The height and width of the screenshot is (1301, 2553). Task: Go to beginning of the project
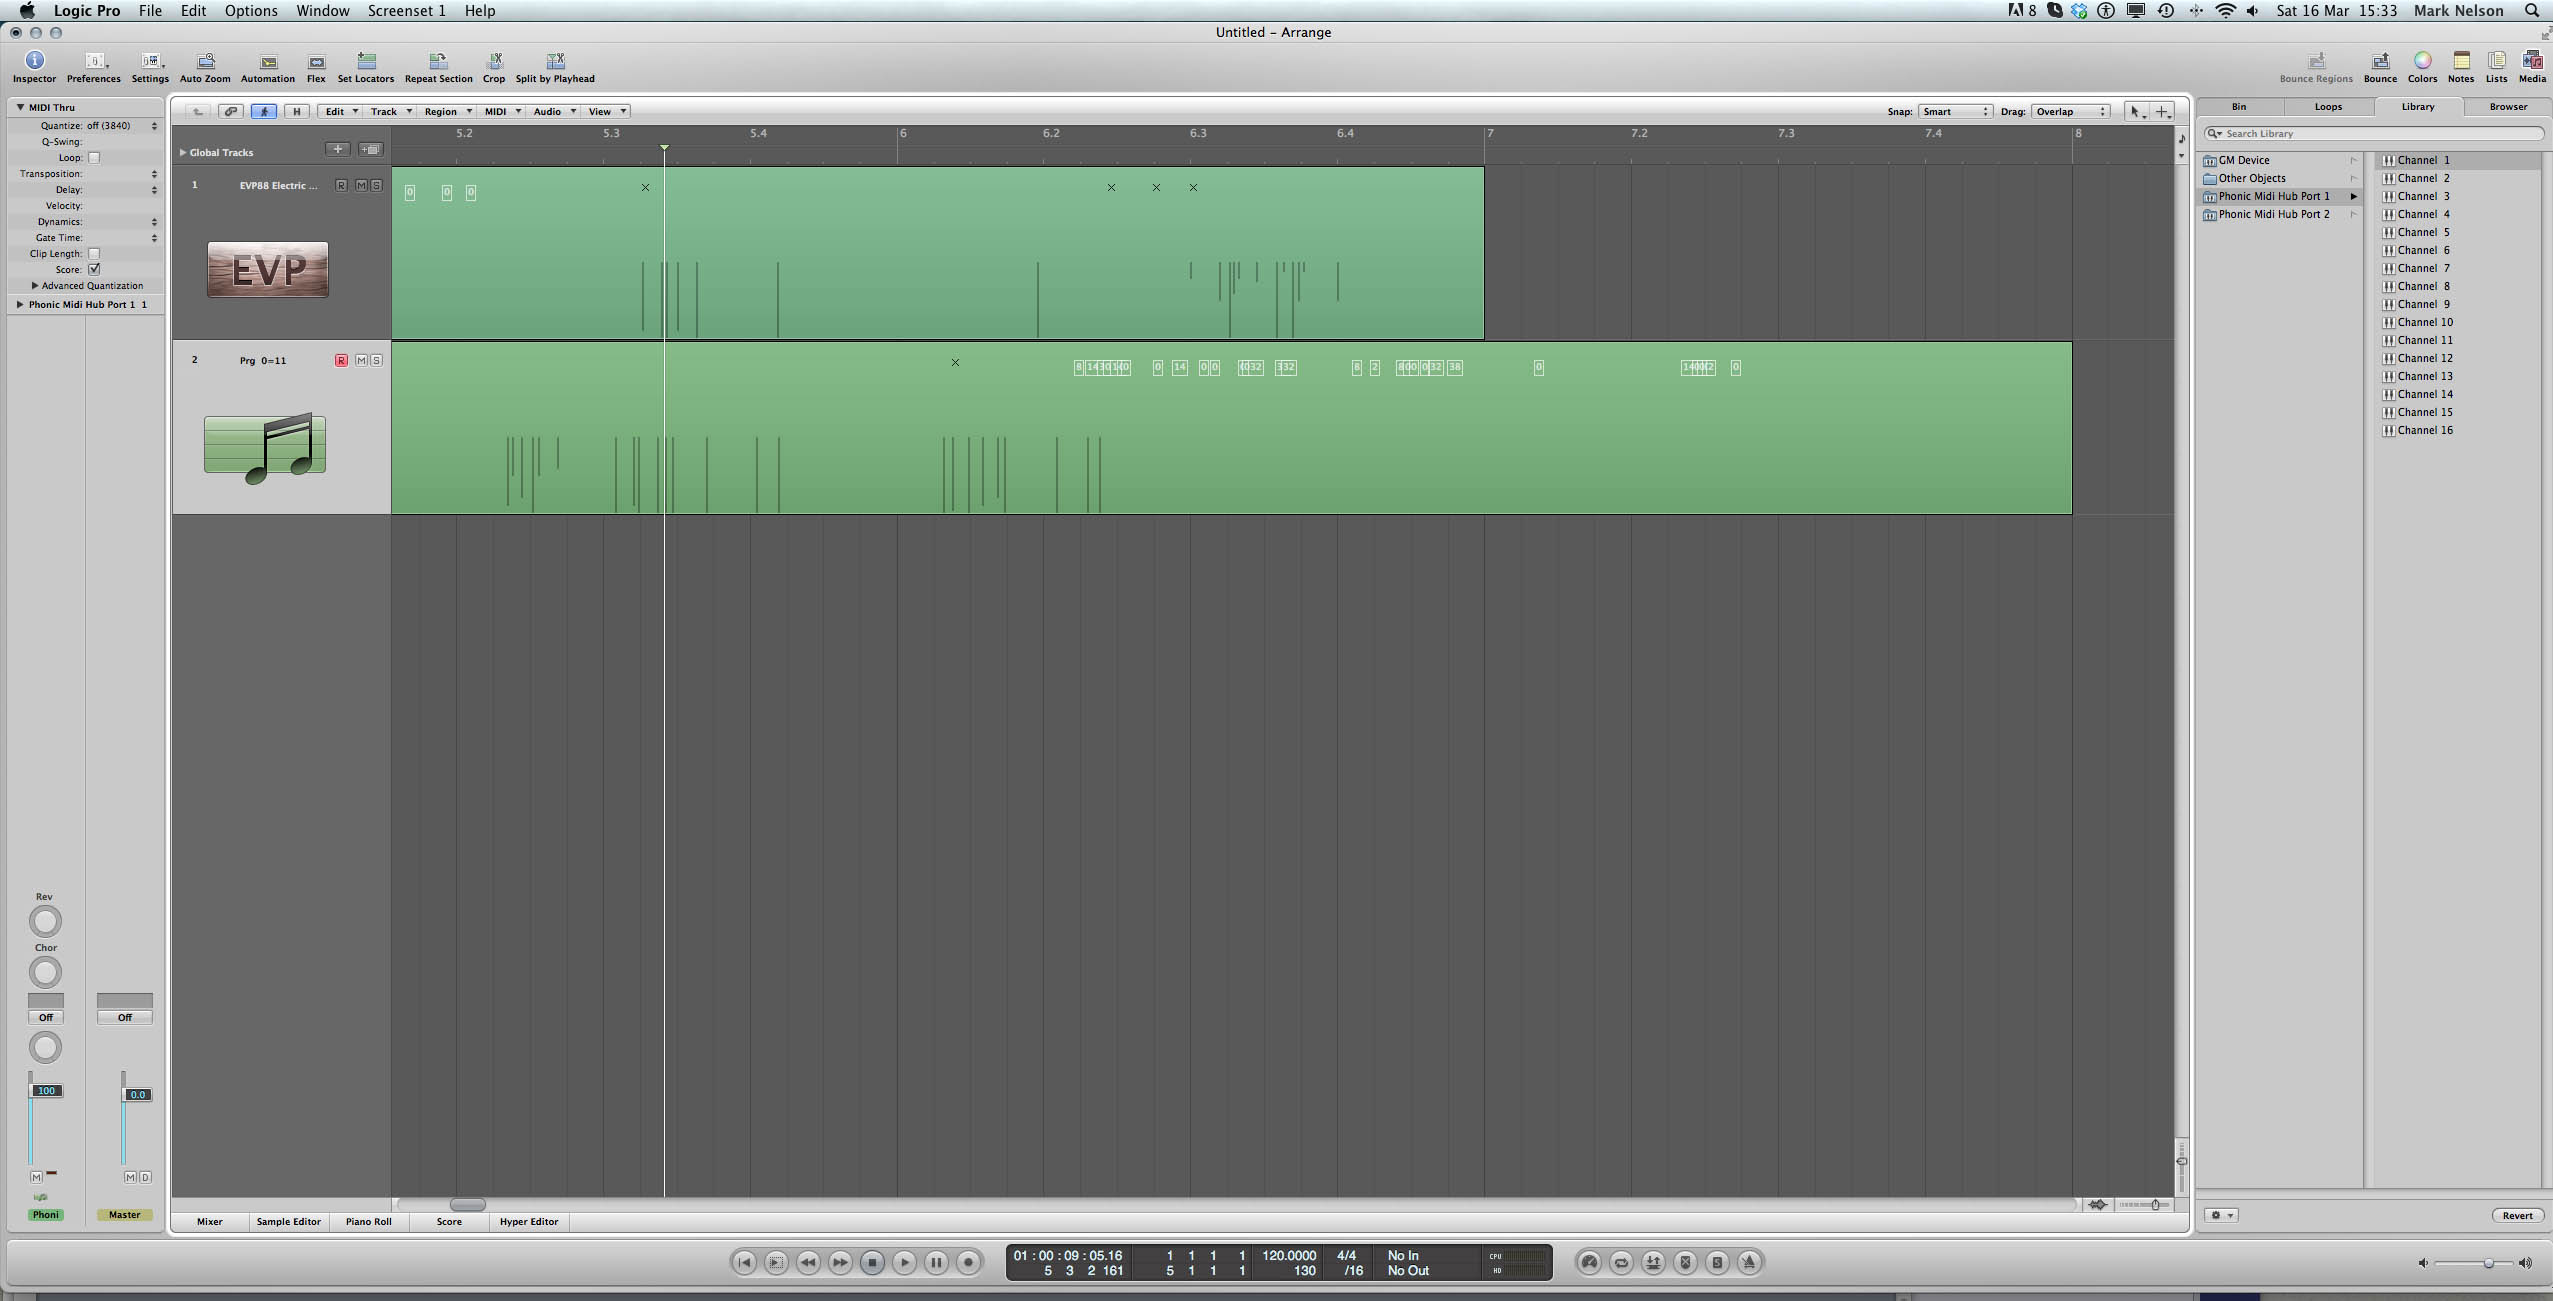pos(744,1262)
